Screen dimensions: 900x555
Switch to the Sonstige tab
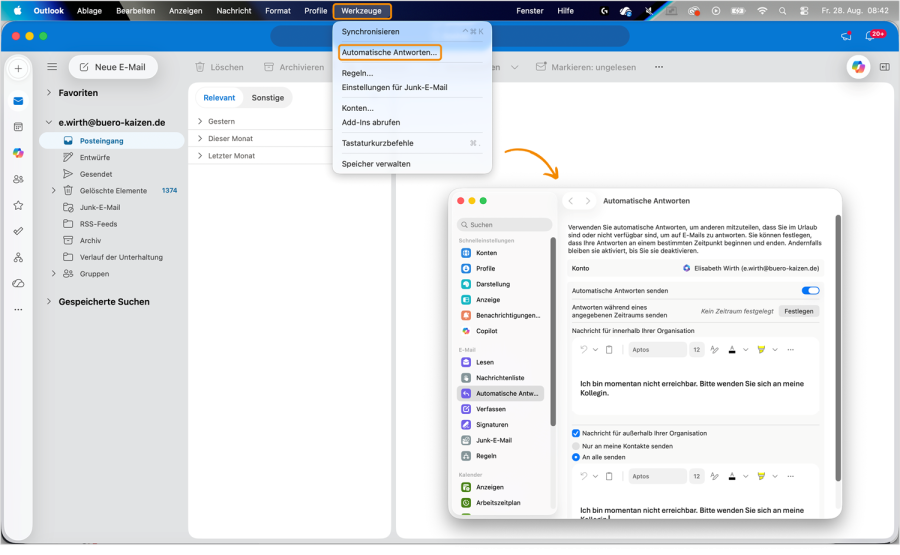click(267, 98)
